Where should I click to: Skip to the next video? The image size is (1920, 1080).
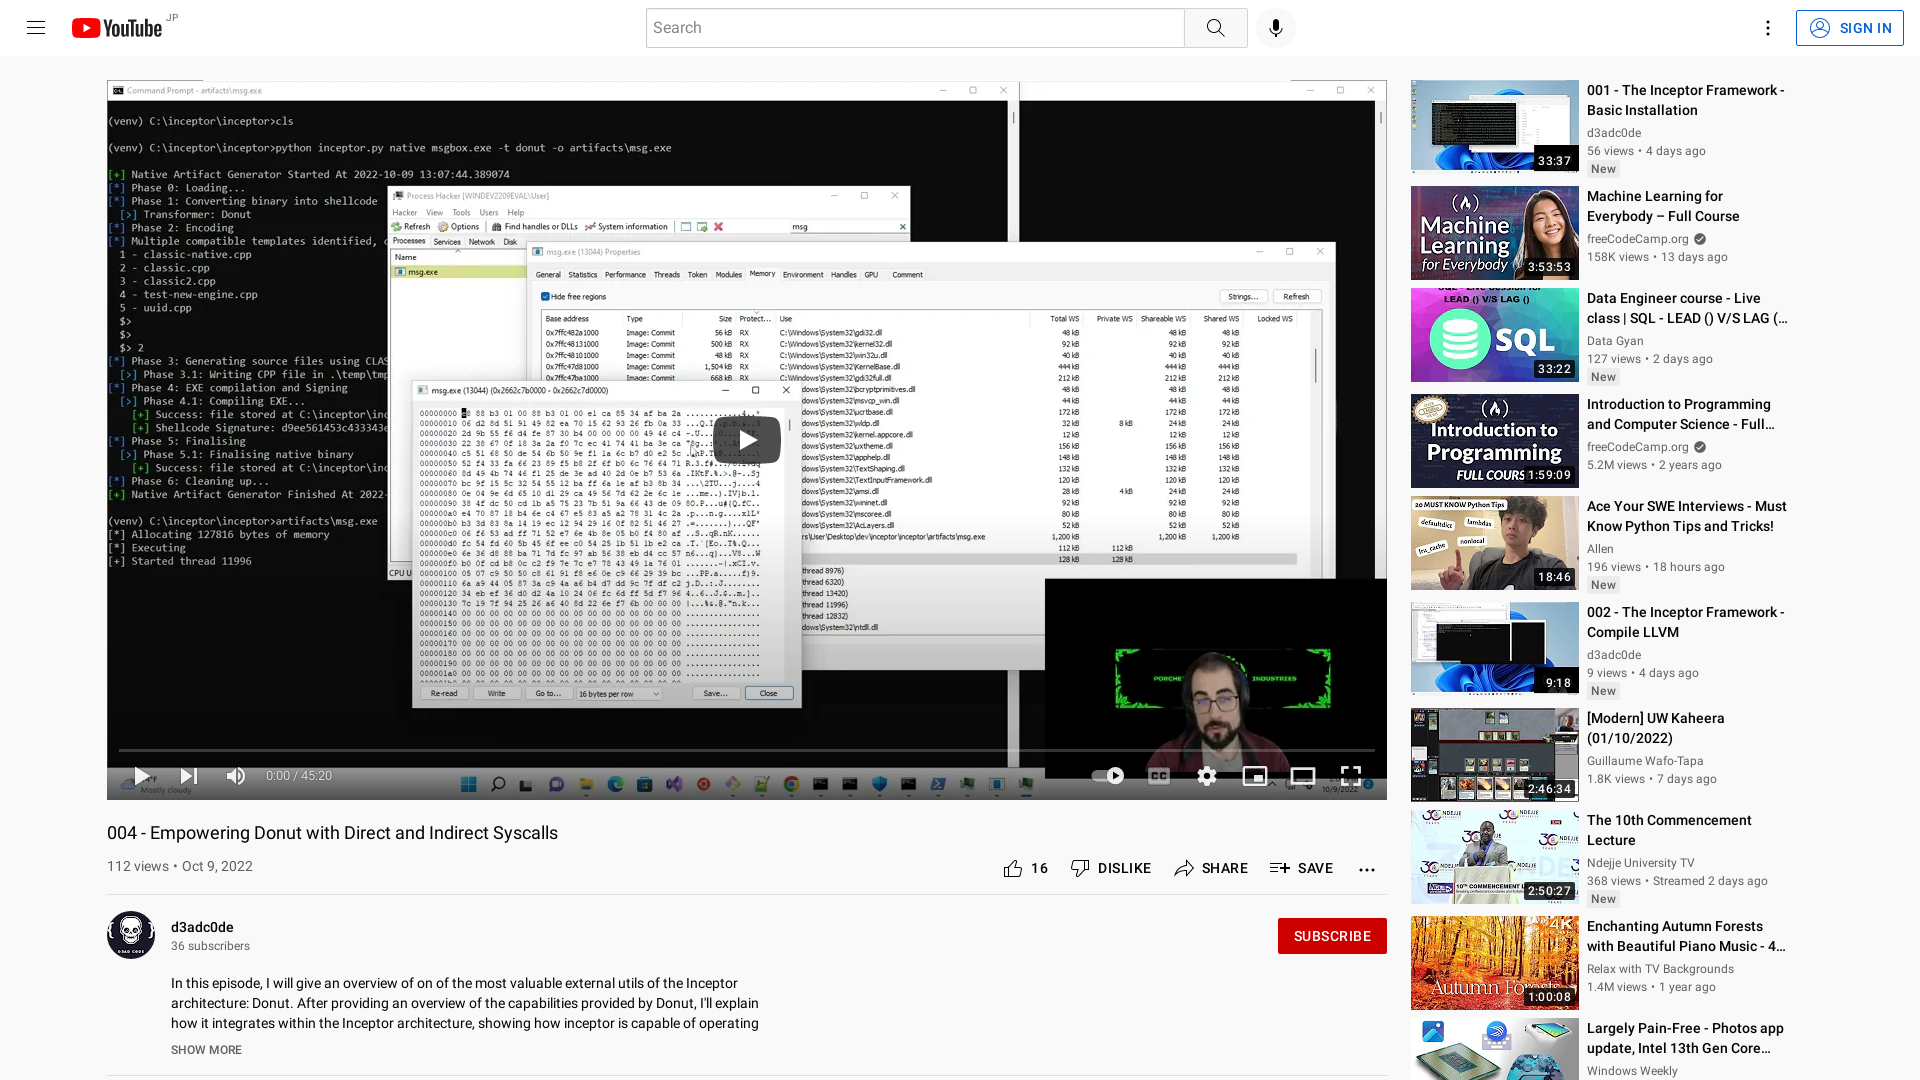tap(188, 775)
